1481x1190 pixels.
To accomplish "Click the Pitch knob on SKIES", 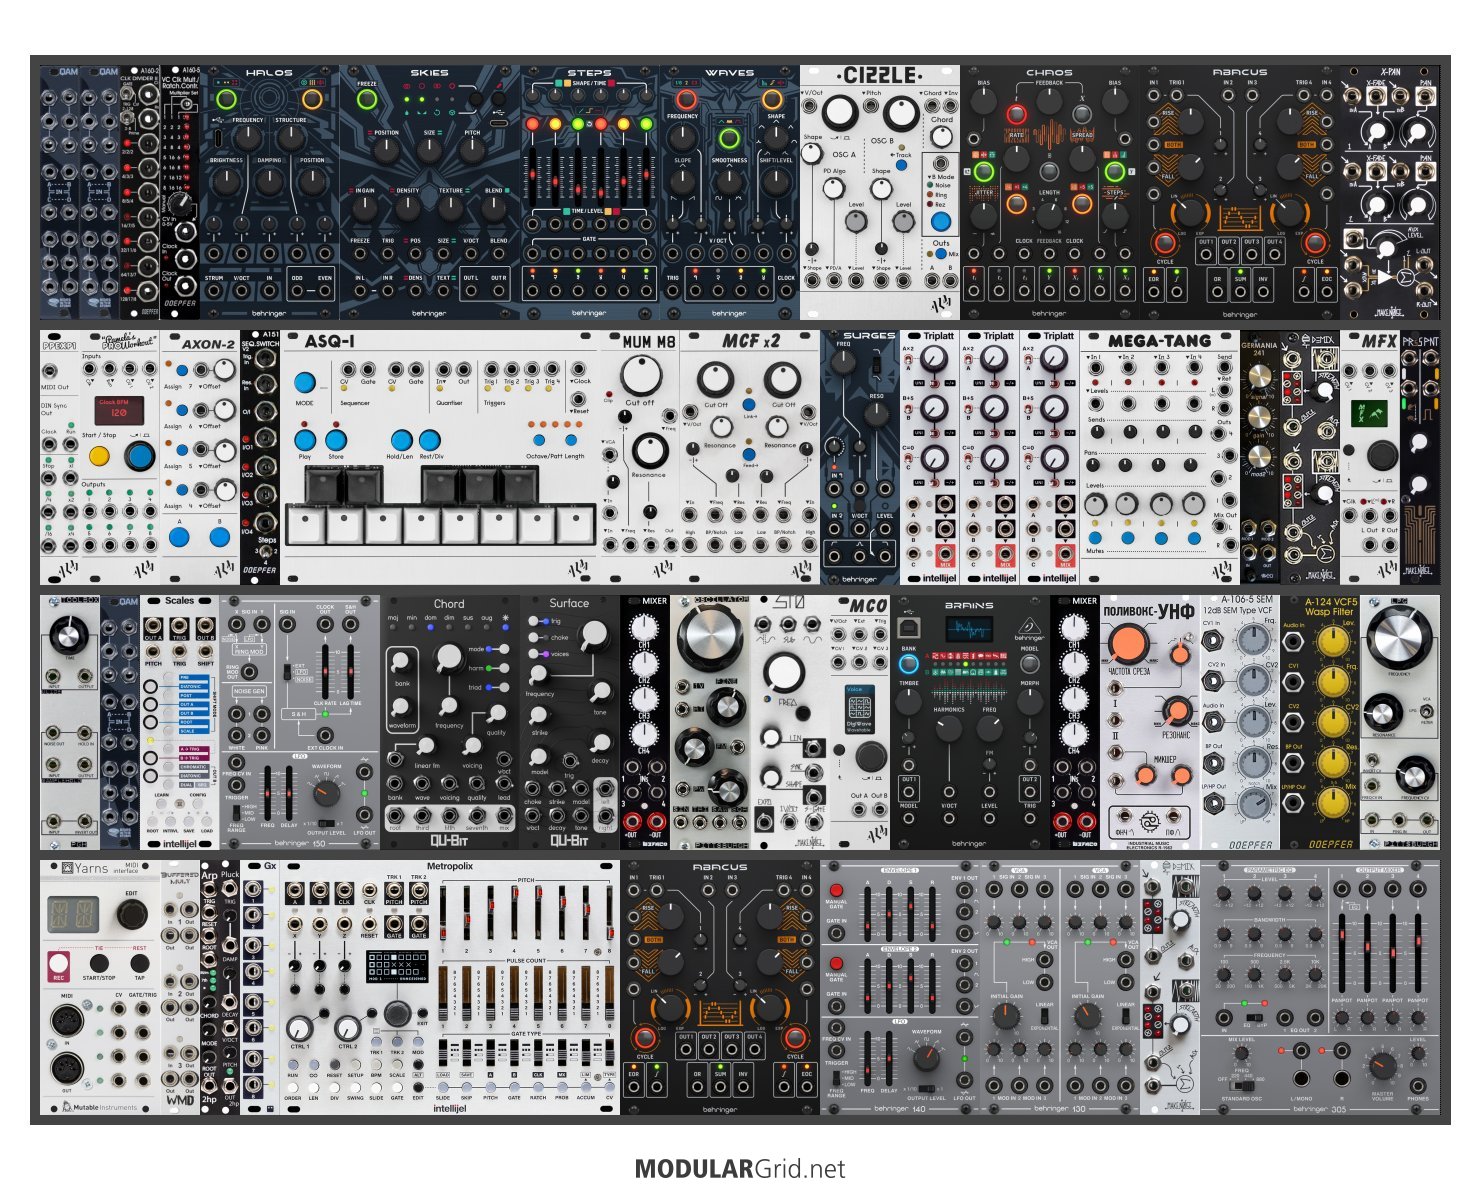I will (473, 151).
